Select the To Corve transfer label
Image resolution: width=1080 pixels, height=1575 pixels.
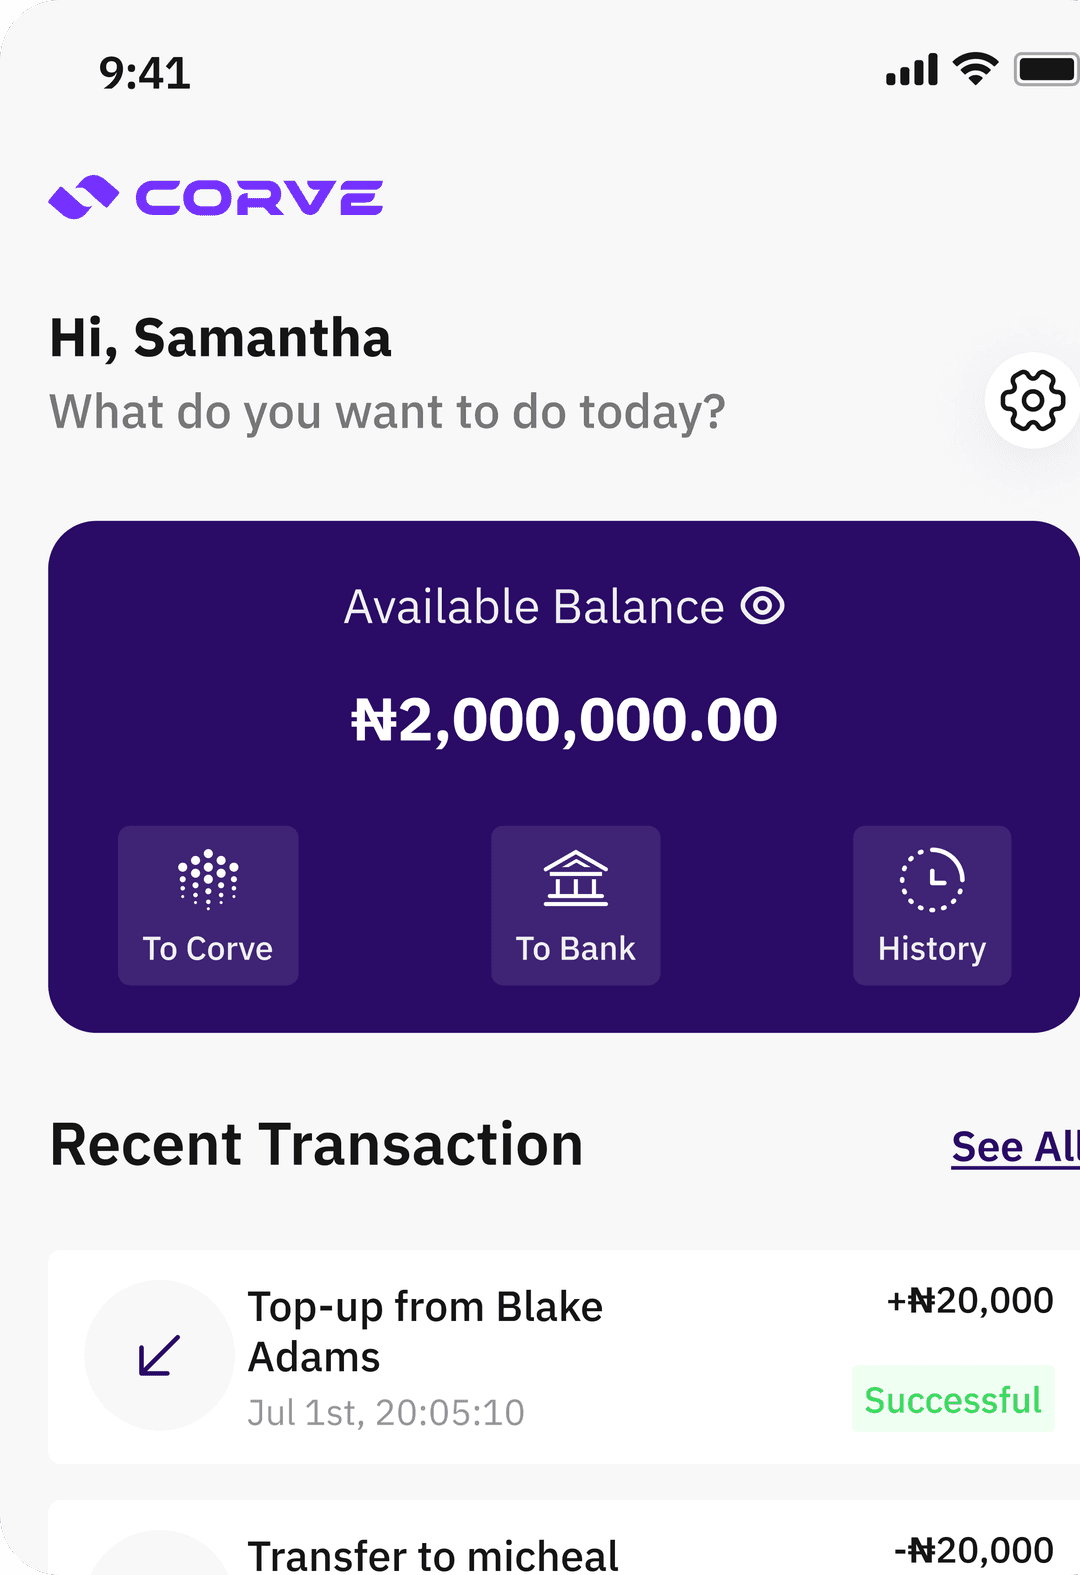coord(208,949)
